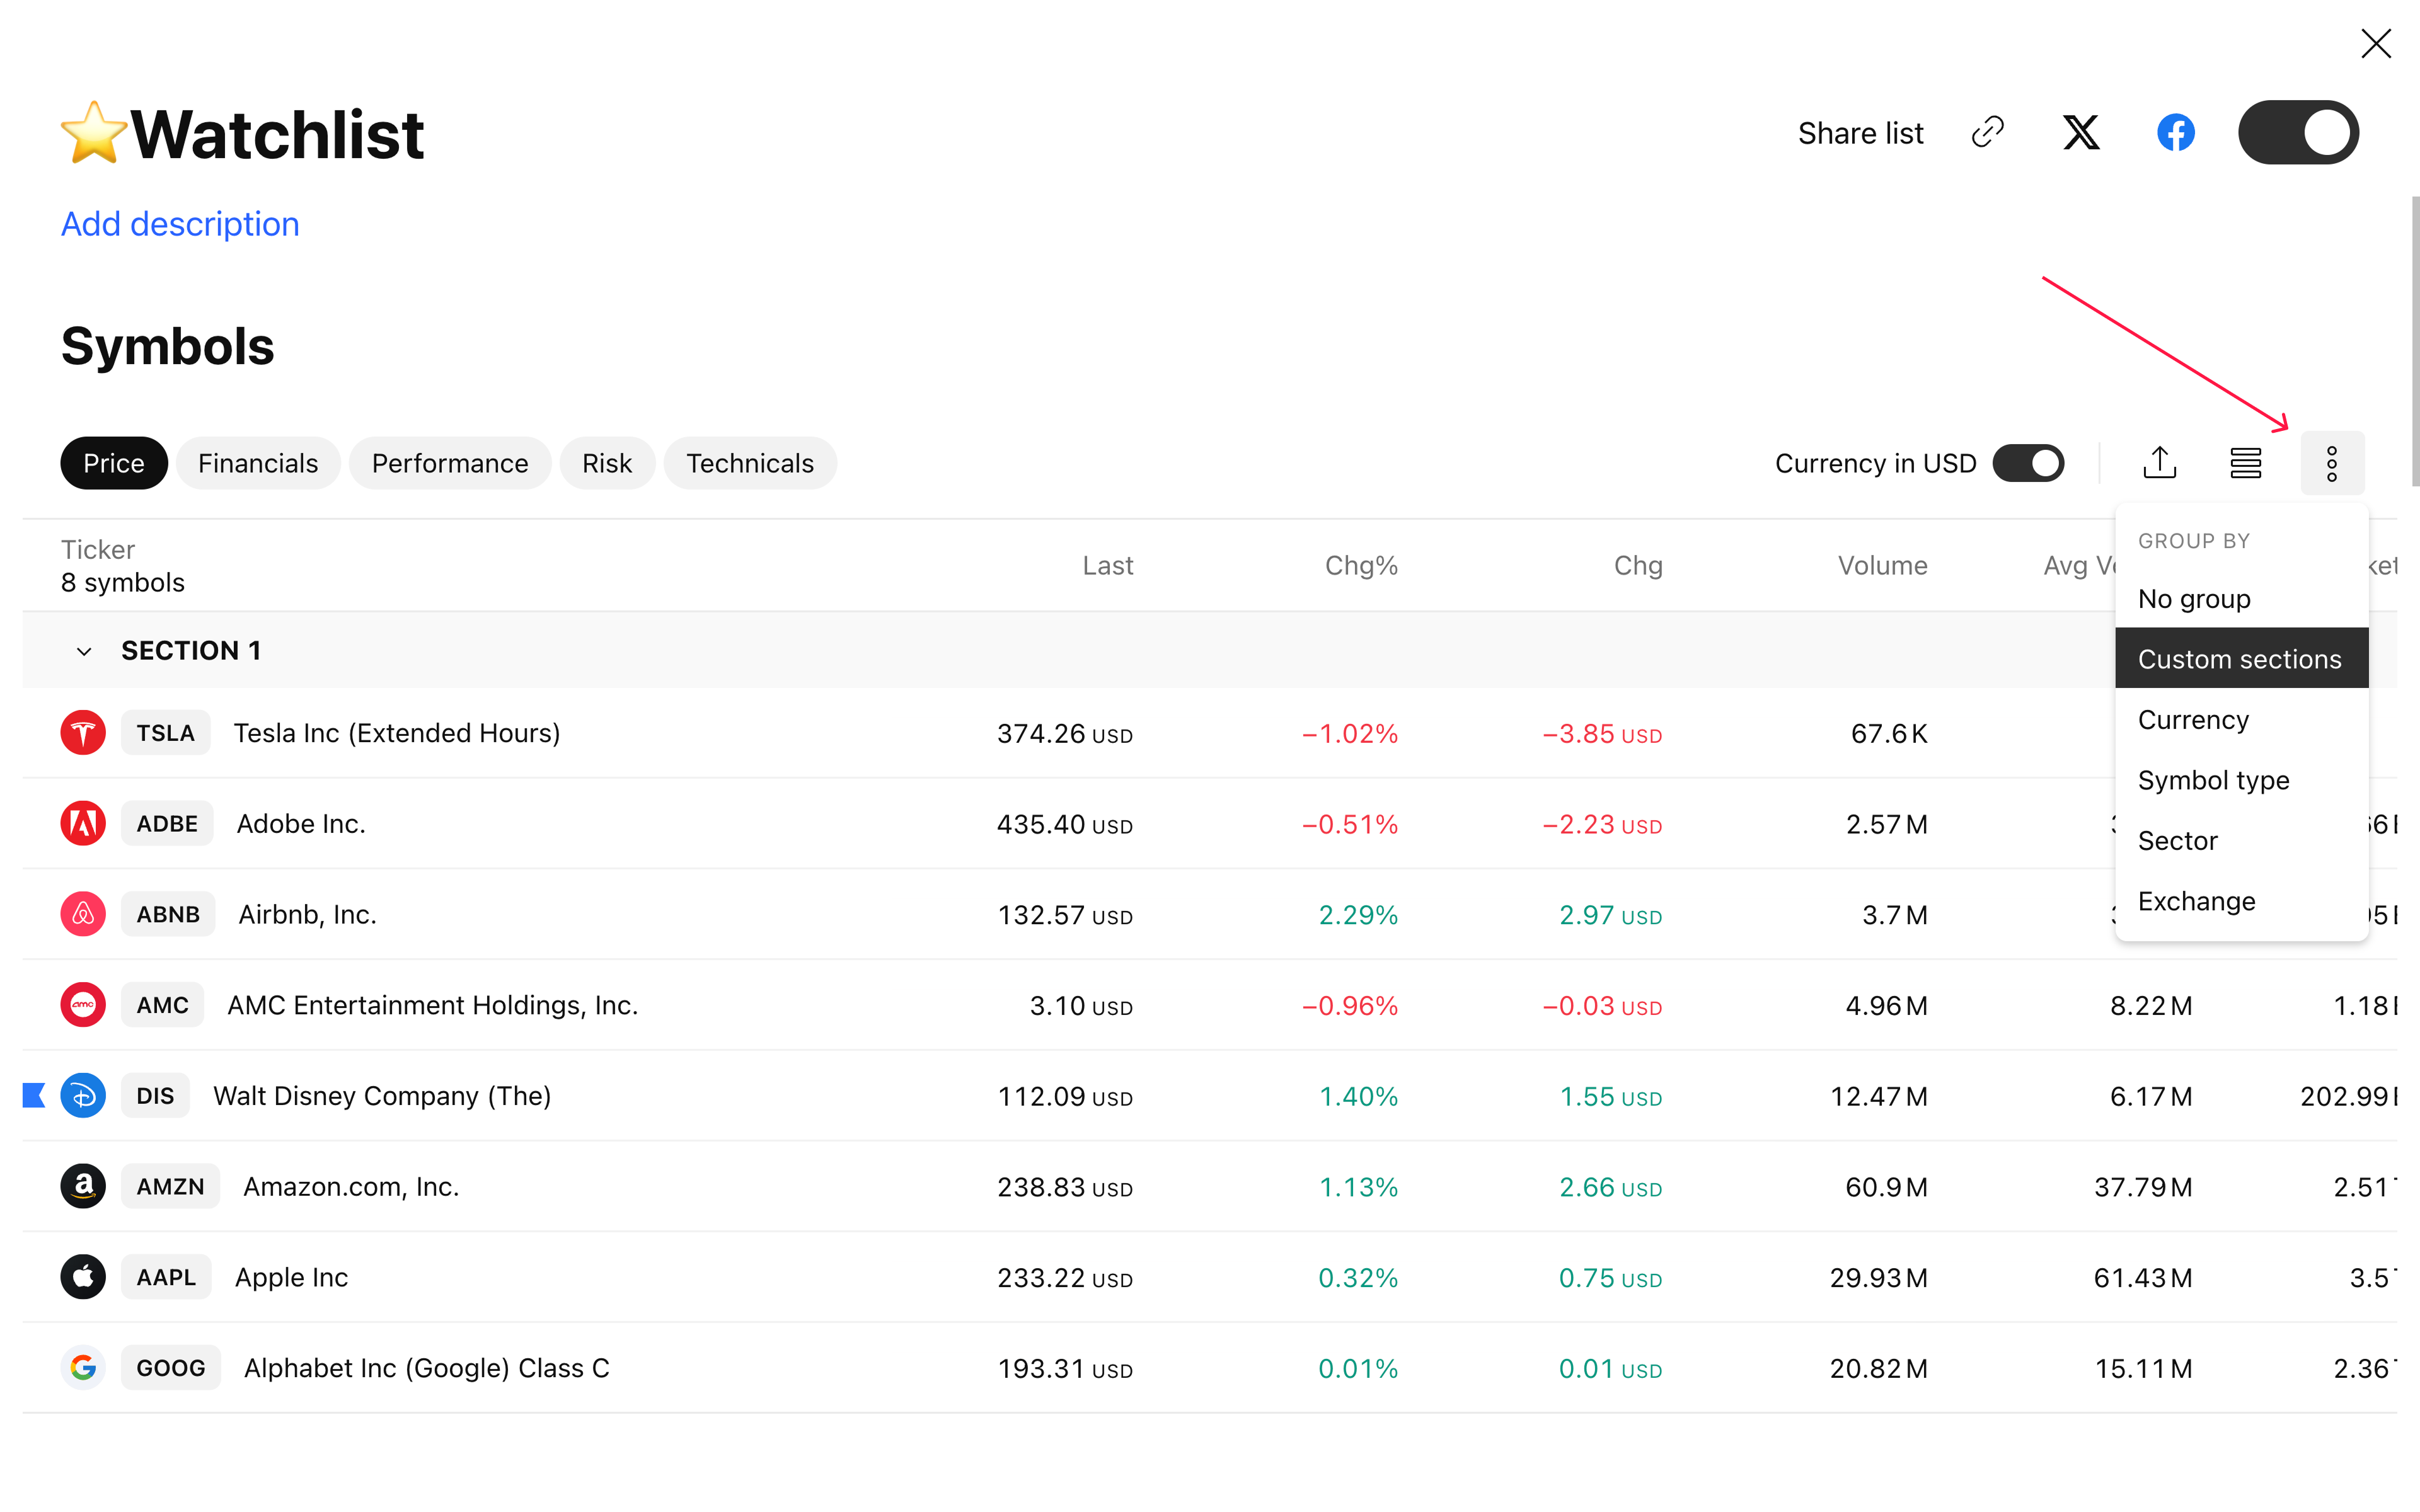The image size is (2420, 1512).
Task: Click the Tesla logo icon
Action: click(83, 733)
